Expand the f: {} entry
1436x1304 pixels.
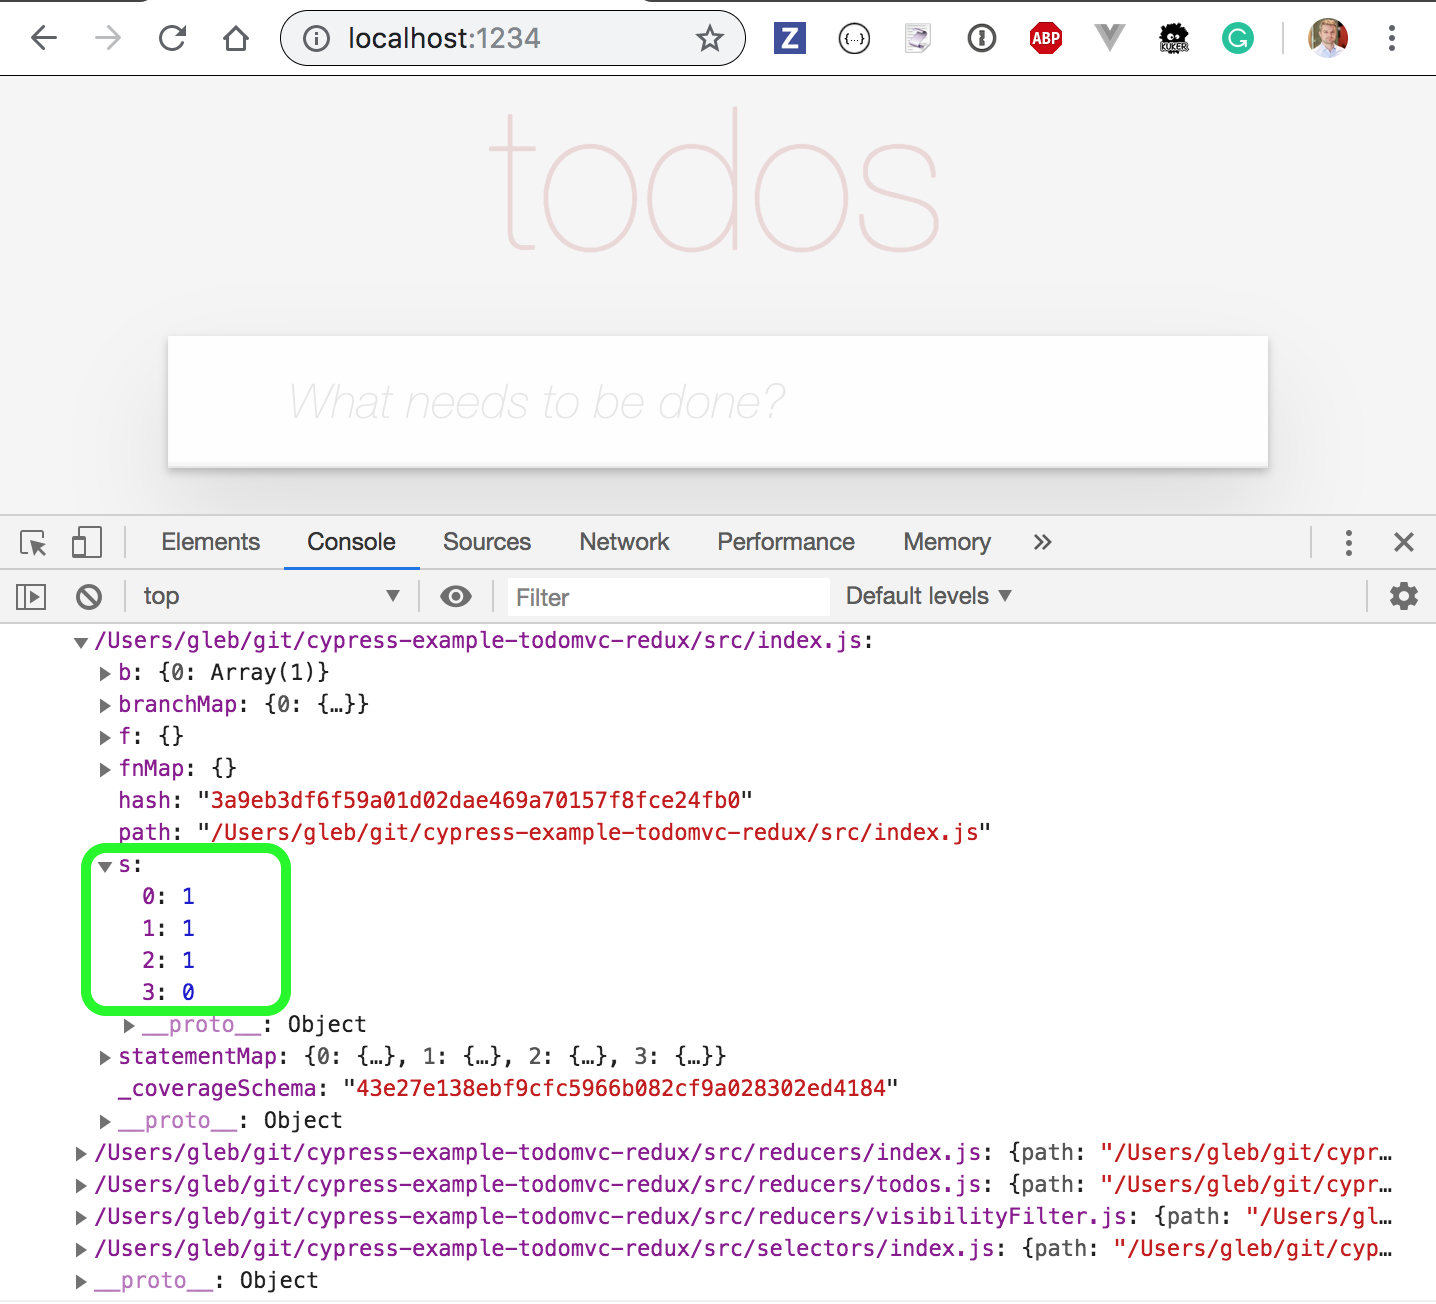[105, 737]
